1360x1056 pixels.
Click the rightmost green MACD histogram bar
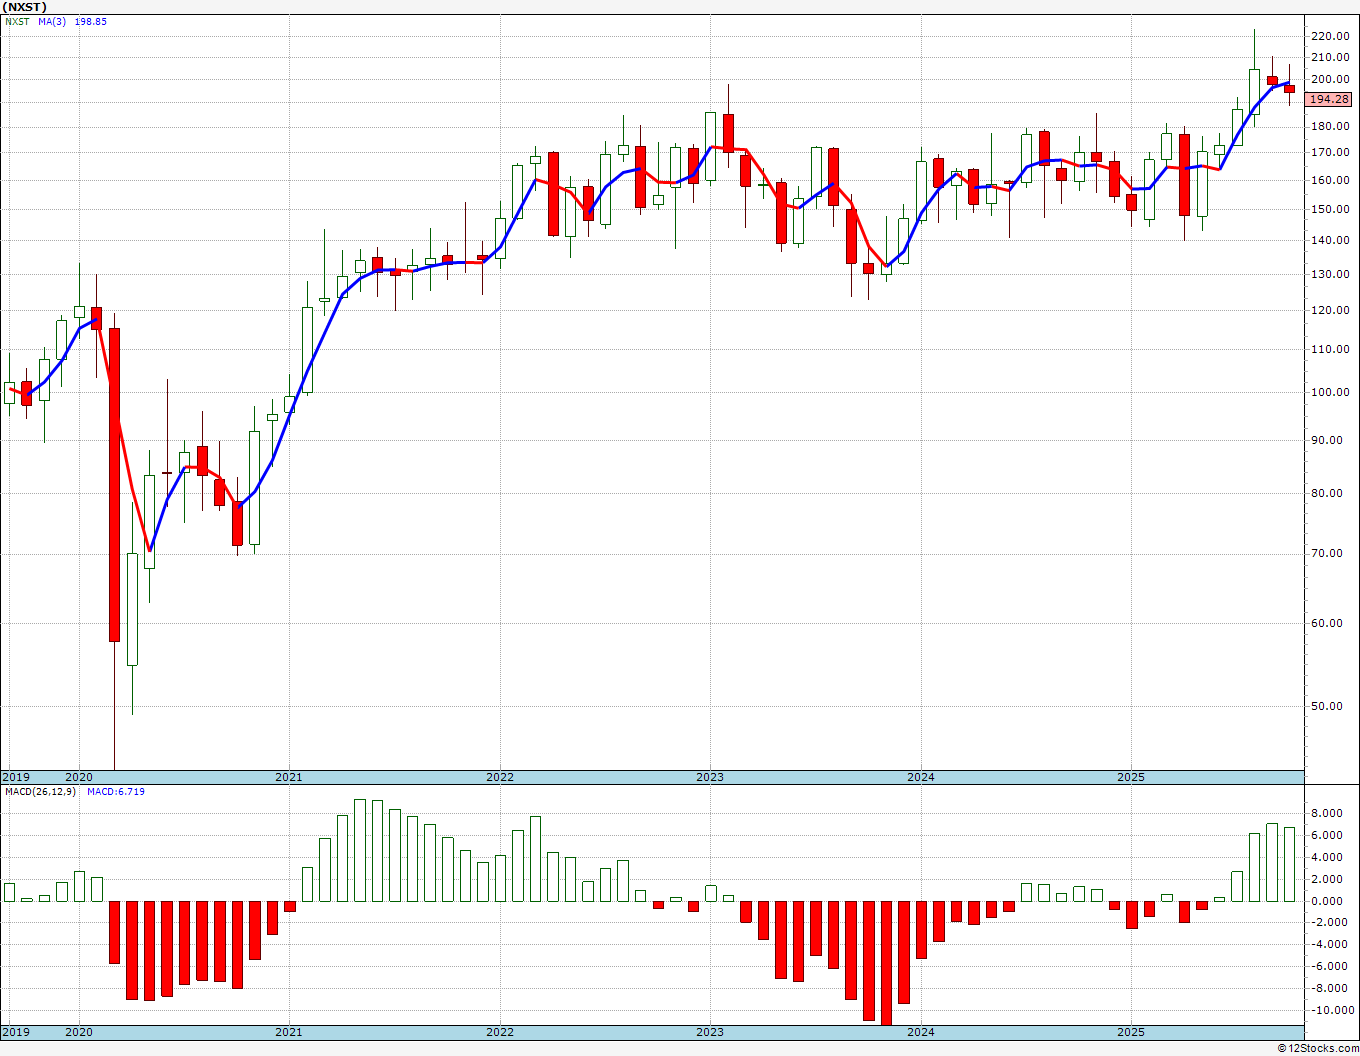point(1290,864)
